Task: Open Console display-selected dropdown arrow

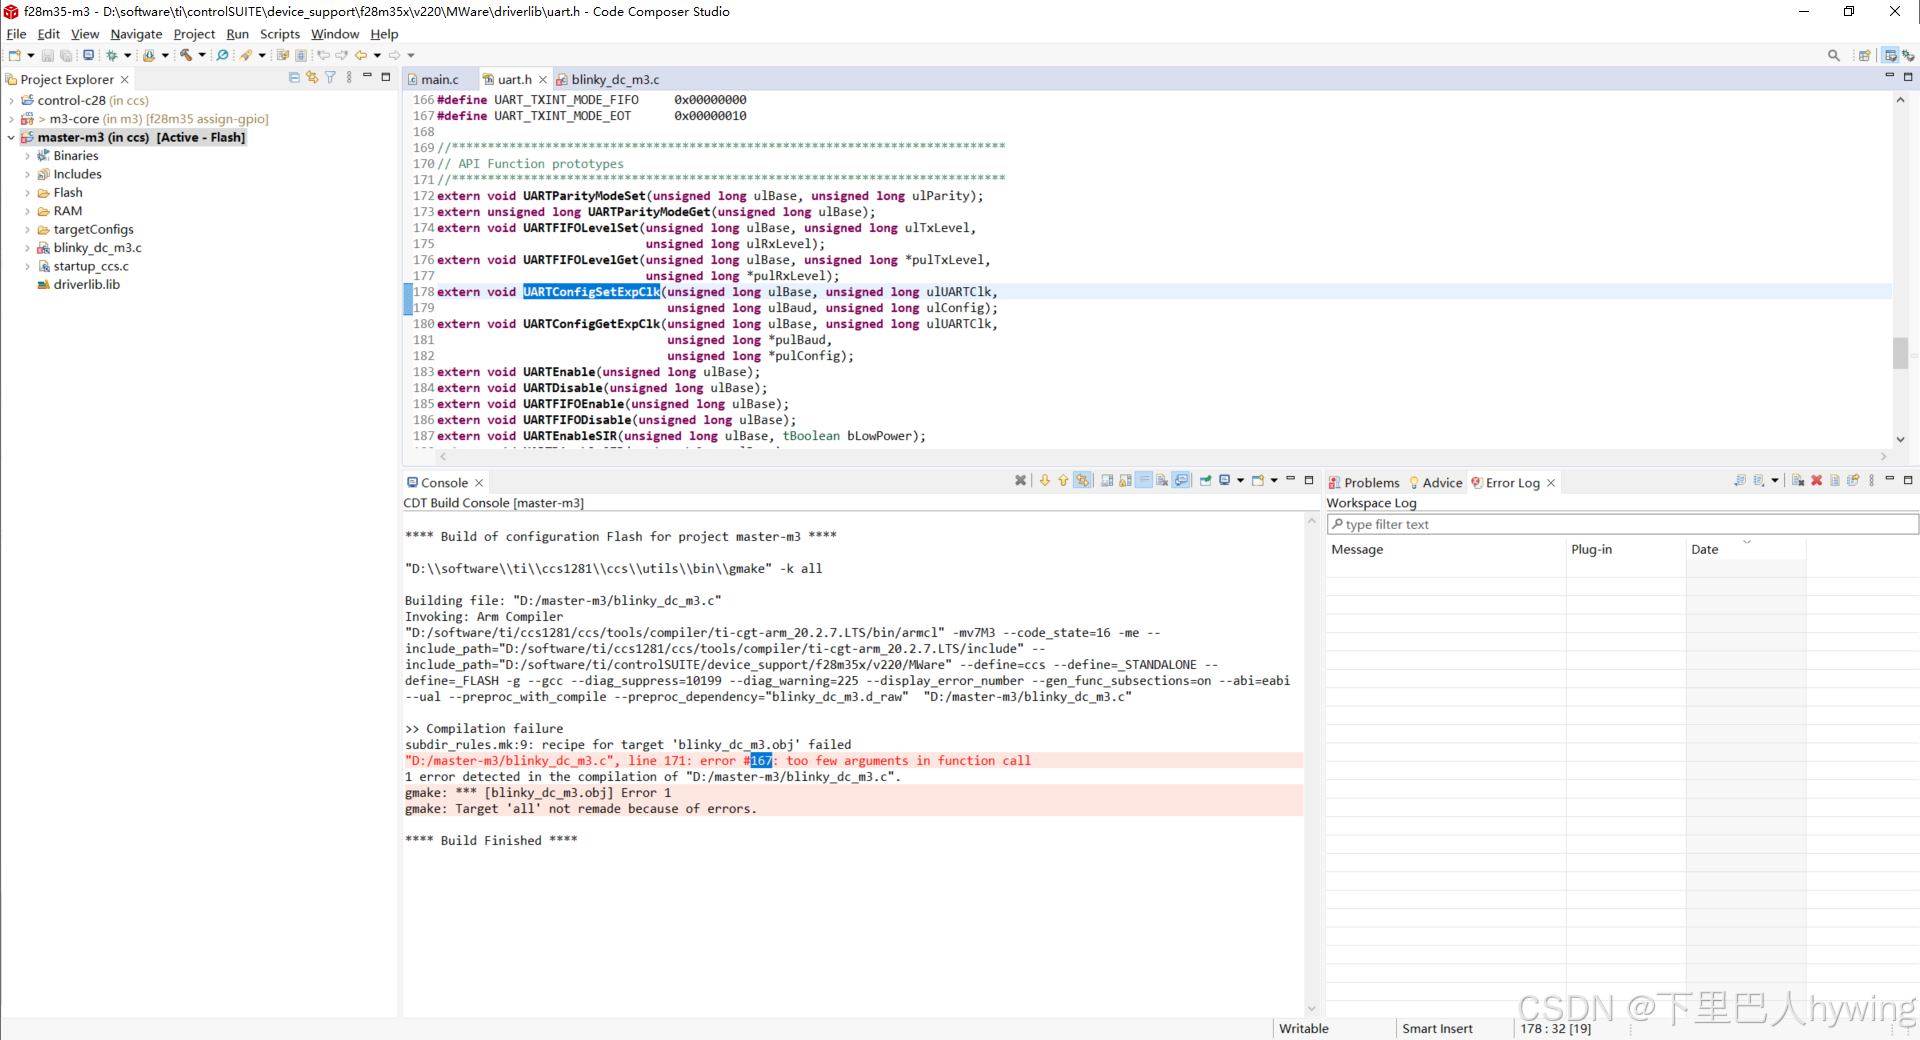Action: click(1241, 480)
